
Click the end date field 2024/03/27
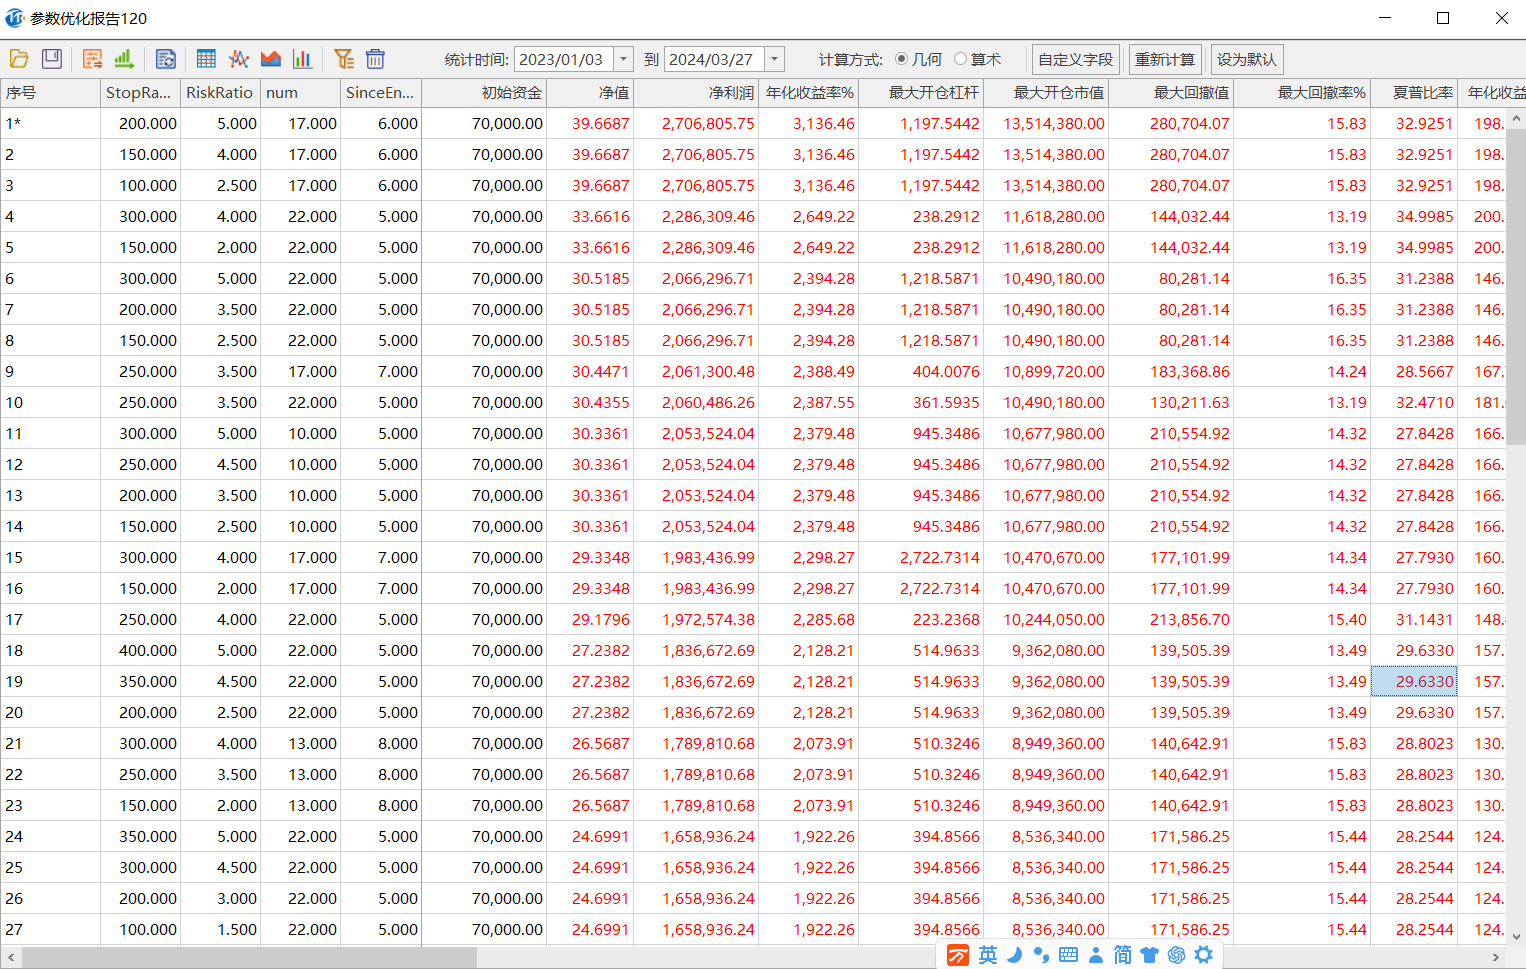[714, 59]
